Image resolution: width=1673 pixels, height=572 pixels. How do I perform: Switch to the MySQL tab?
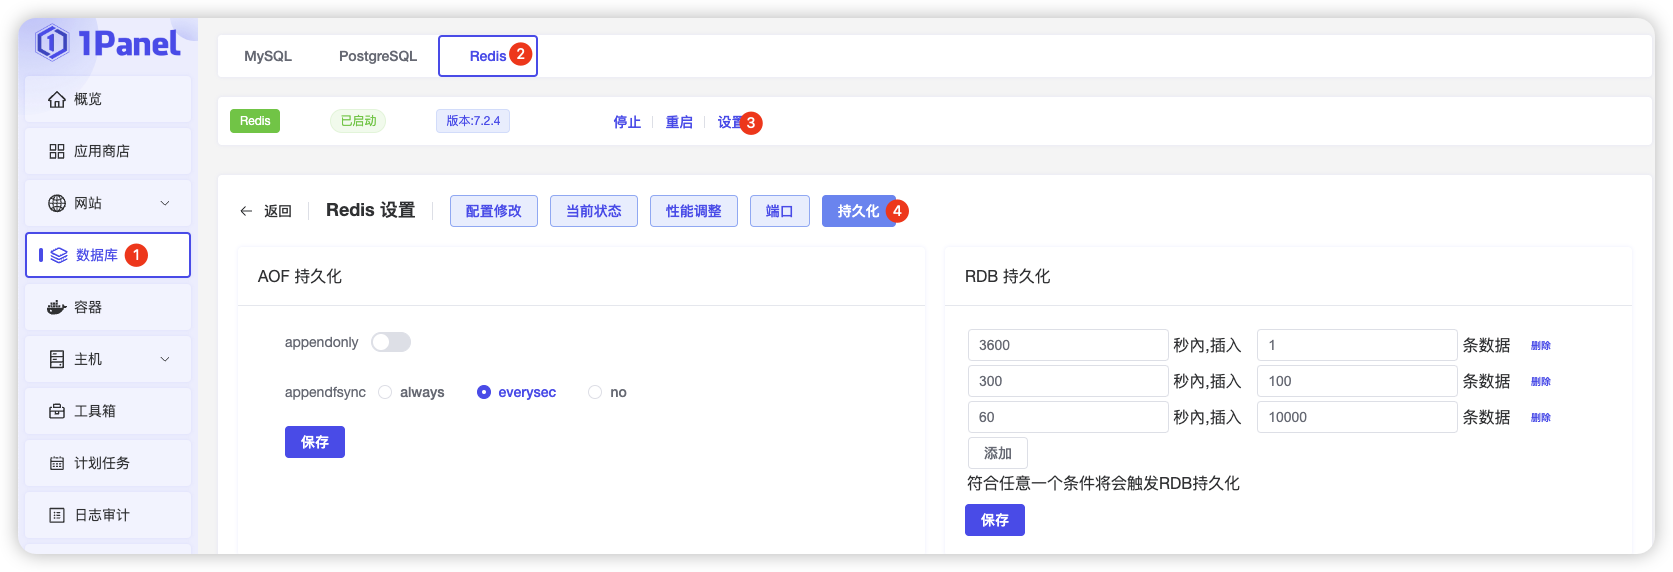coord(268,56)
